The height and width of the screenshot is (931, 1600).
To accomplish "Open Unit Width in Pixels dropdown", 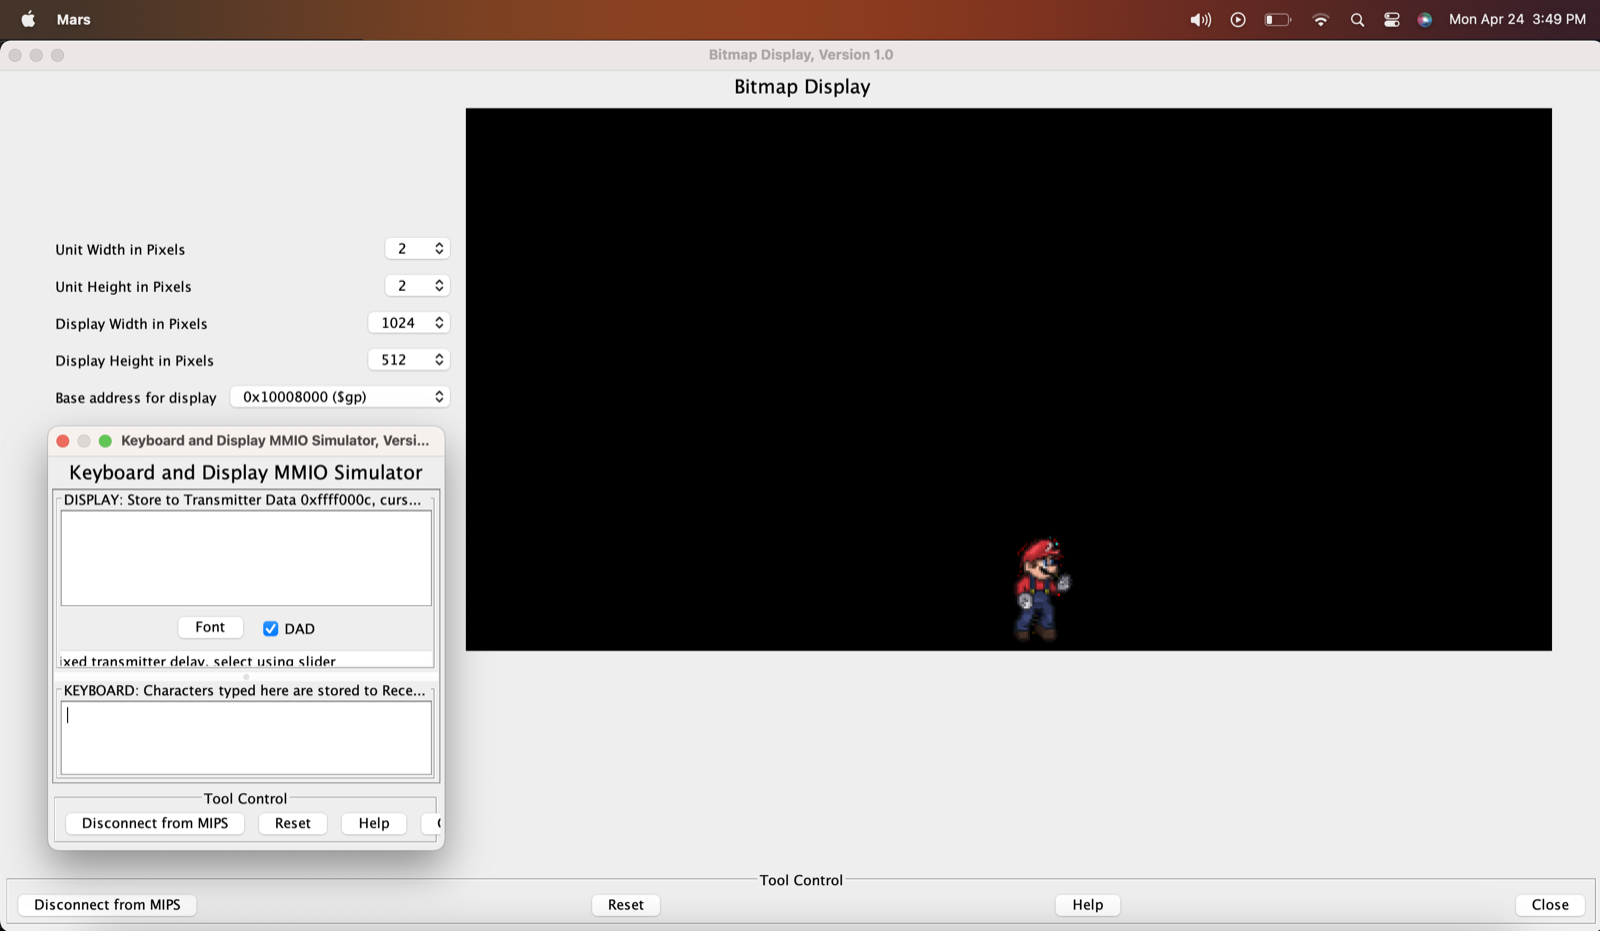I will [417, 248].
